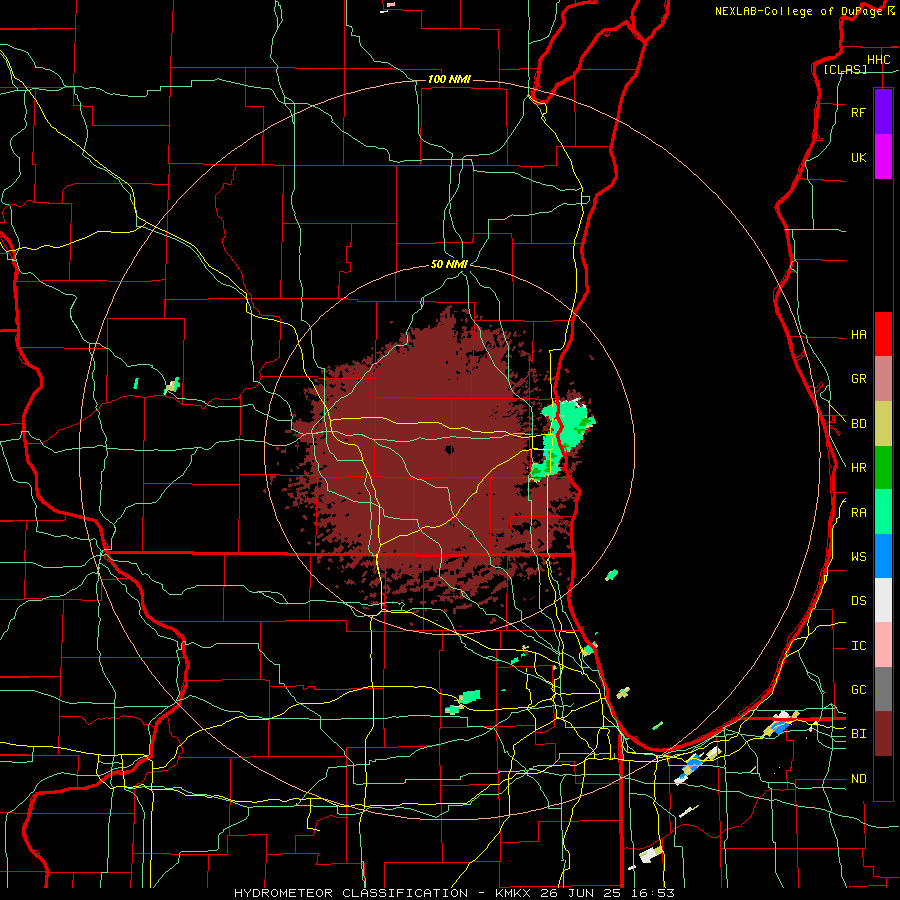Select 'HYDROMETEOR CLASSIFICATION' title text

coord(351,893)
